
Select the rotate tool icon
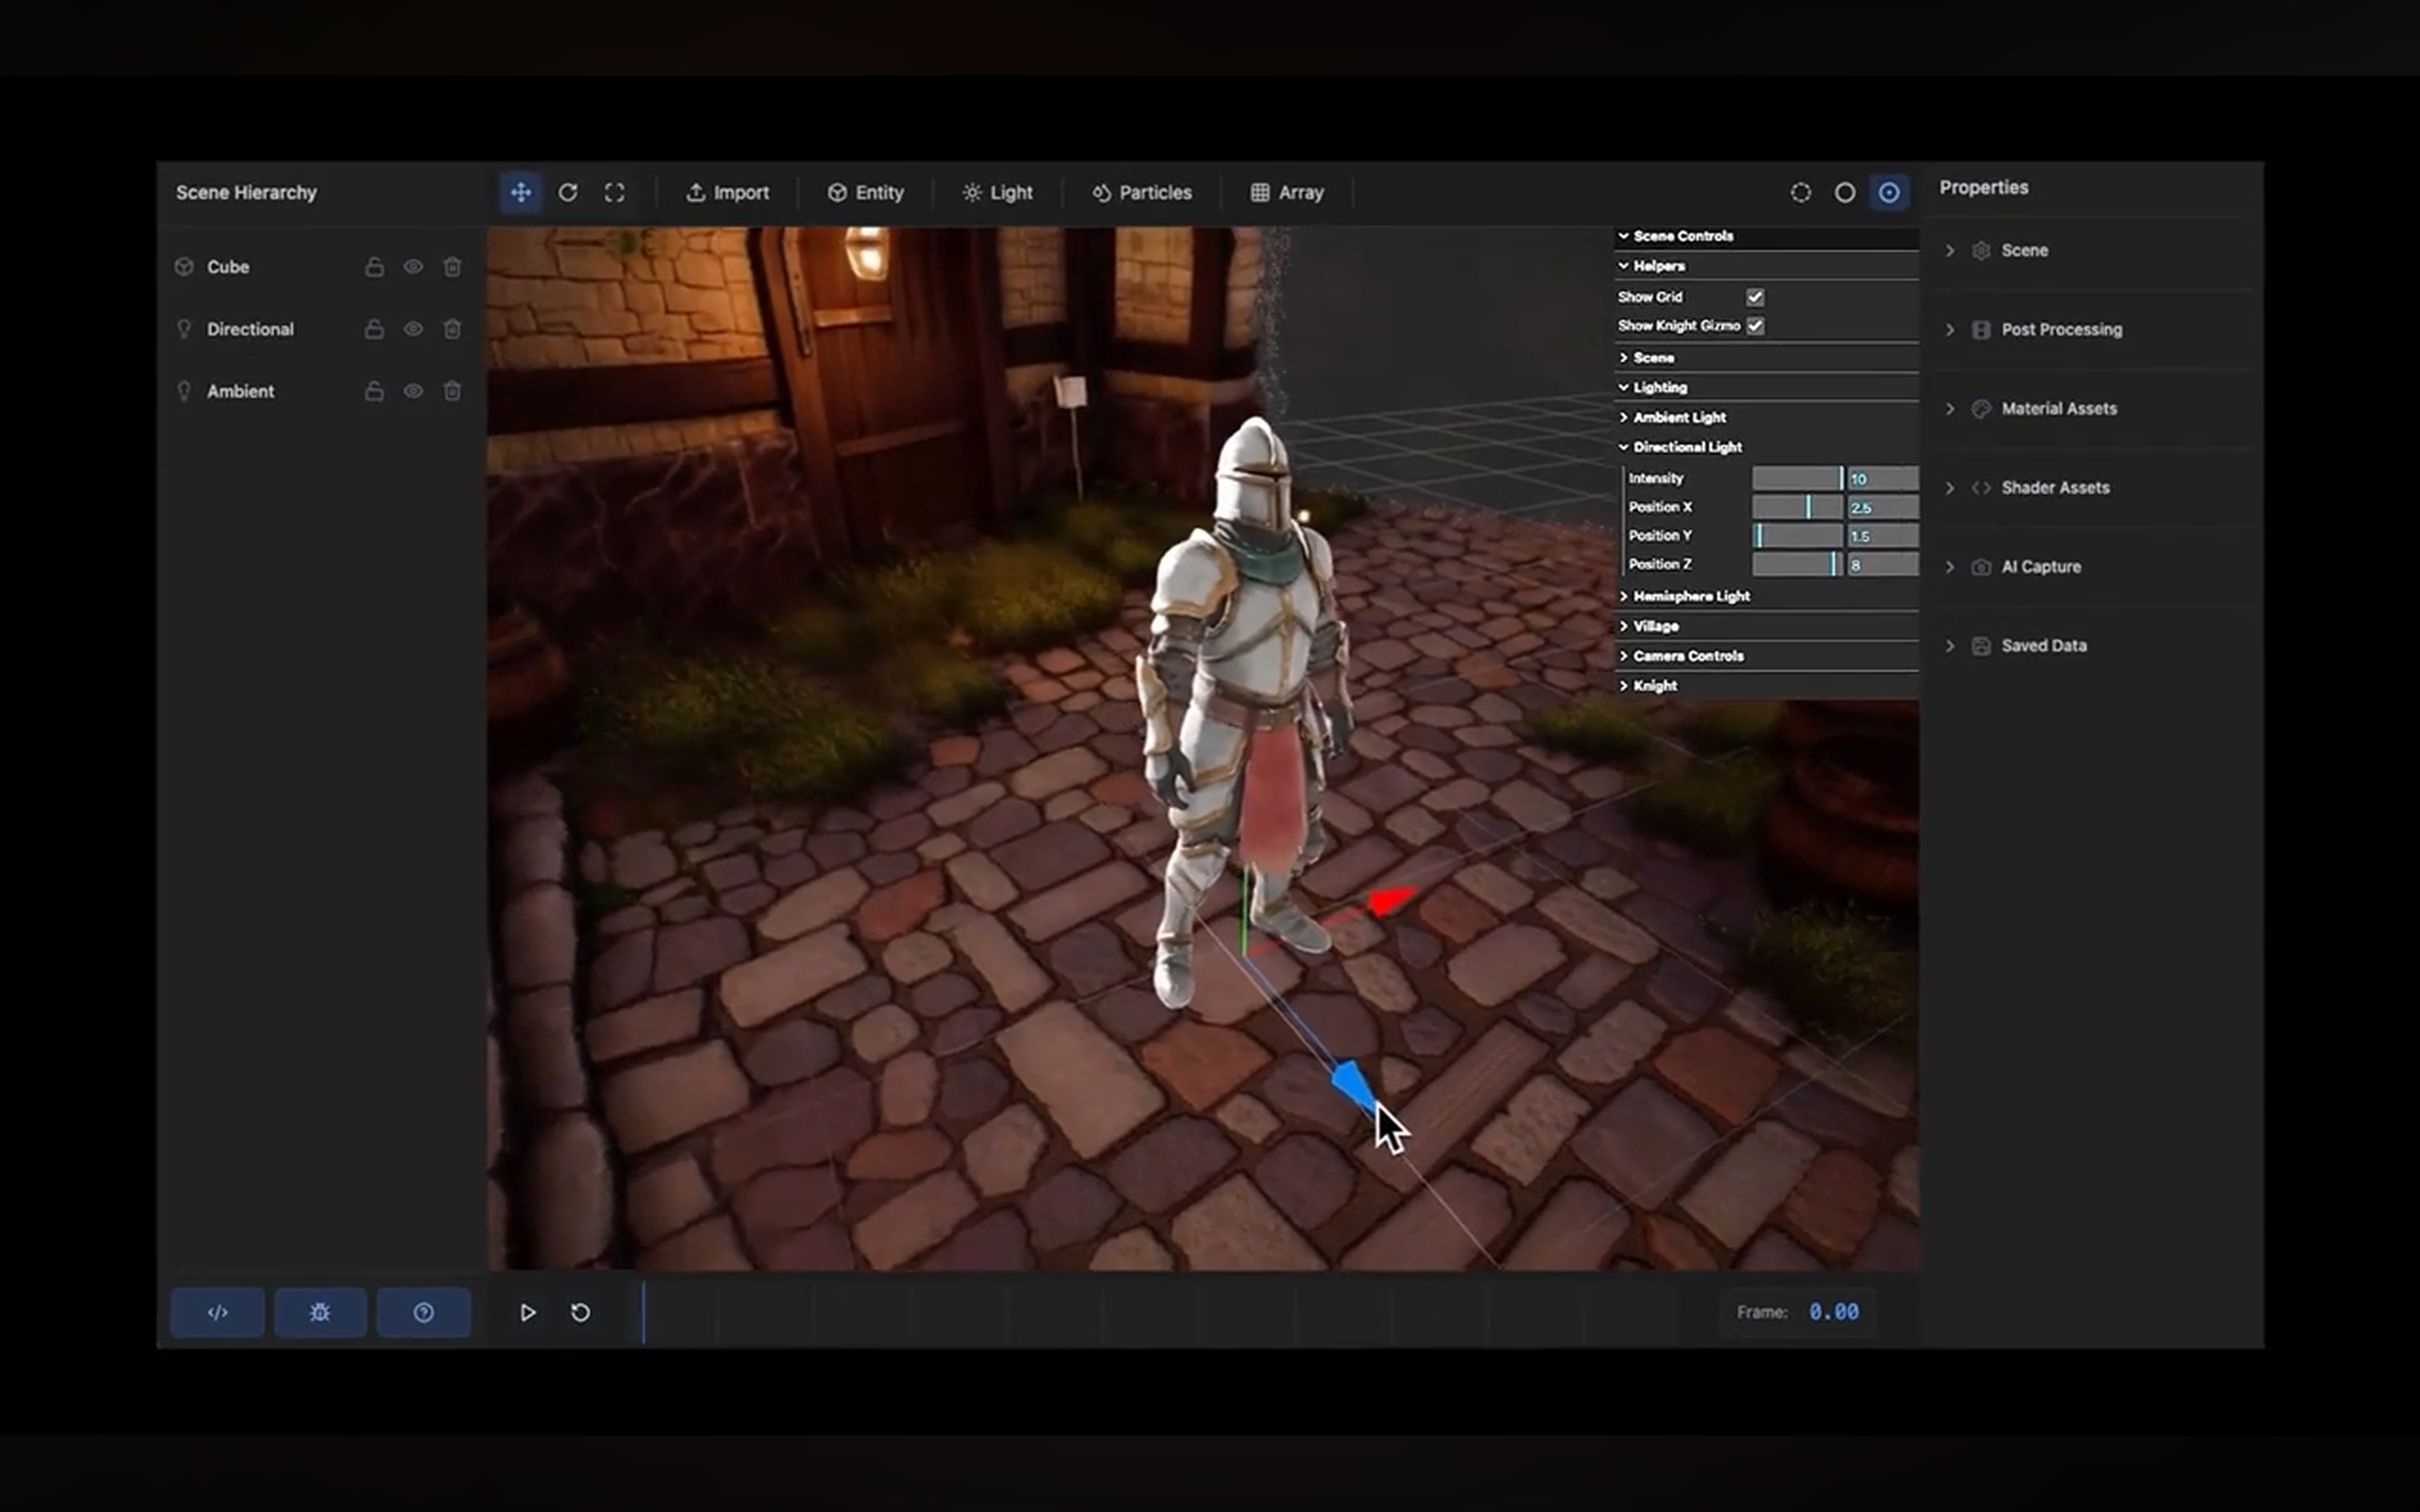coord(568,192)
